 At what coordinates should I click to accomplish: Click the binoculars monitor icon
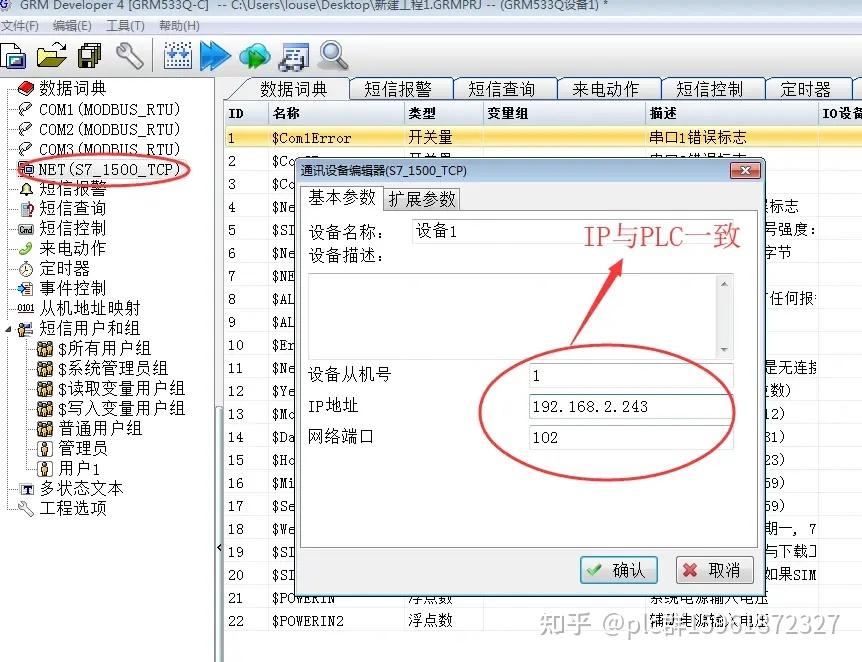(x=294, y=56)
